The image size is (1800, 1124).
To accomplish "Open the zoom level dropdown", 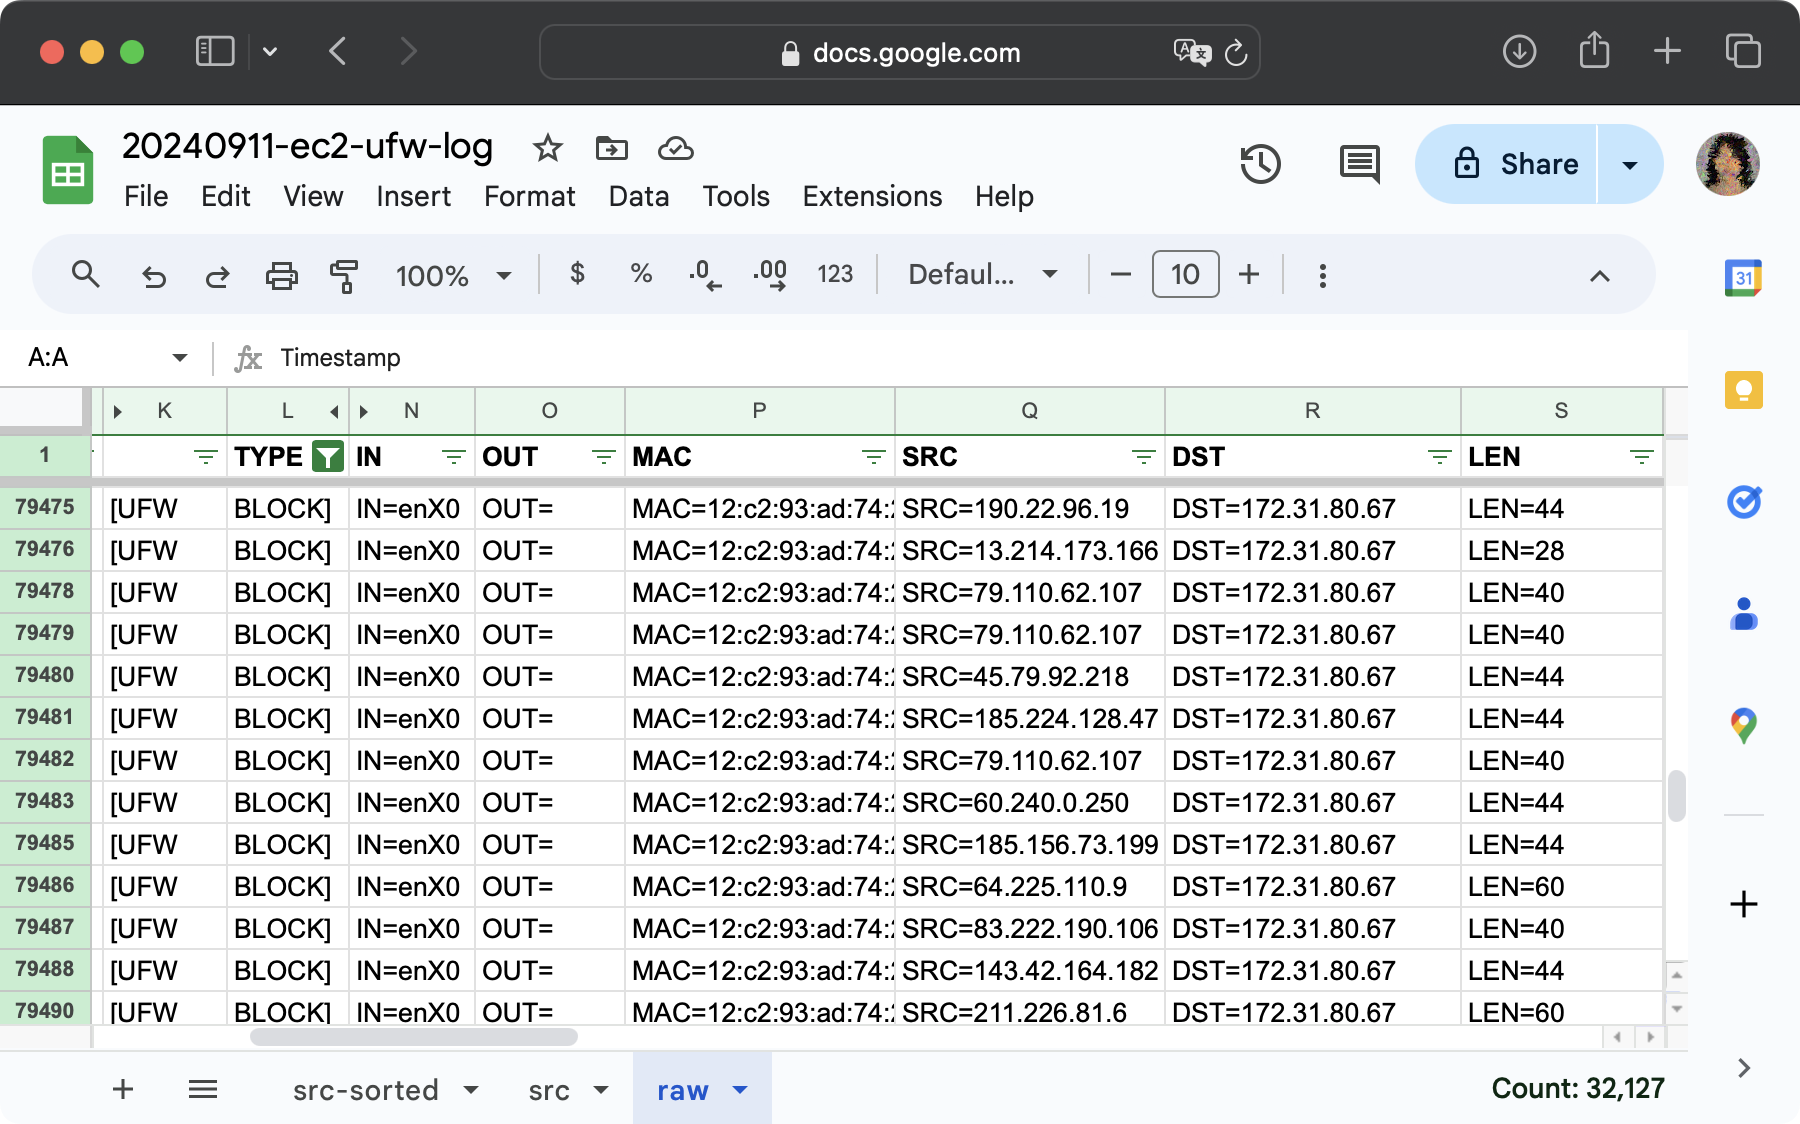I will (453, 275).
